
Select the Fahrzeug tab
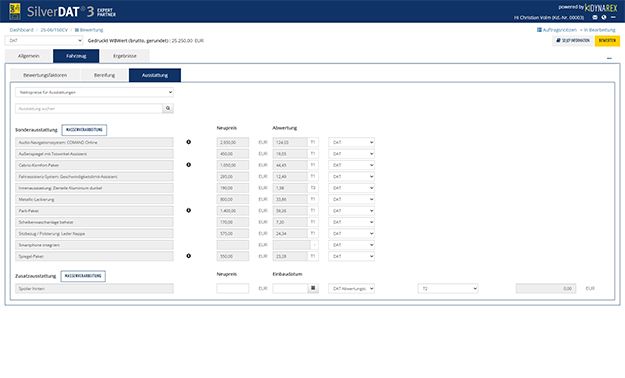click(76, 56)
